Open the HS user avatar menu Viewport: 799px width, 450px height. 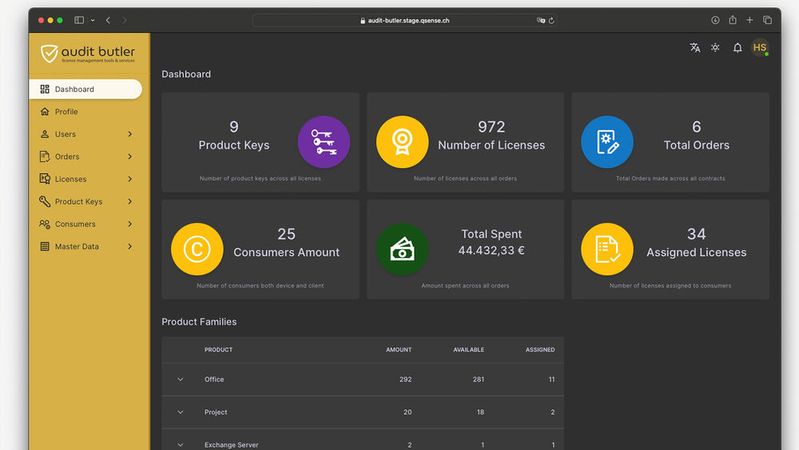pos(760,47)
